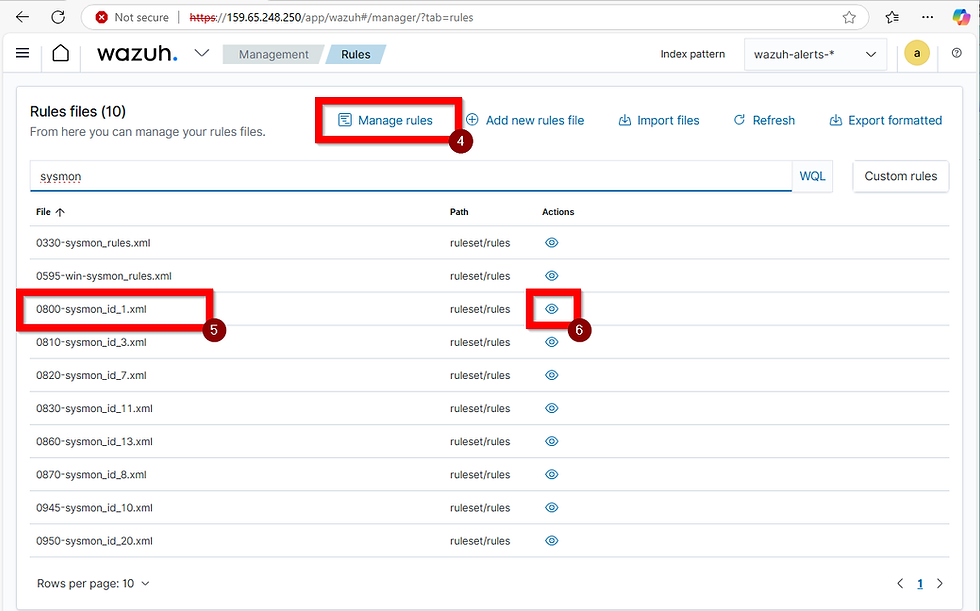Go to previous page arrow in pagination

pos(900,584)
